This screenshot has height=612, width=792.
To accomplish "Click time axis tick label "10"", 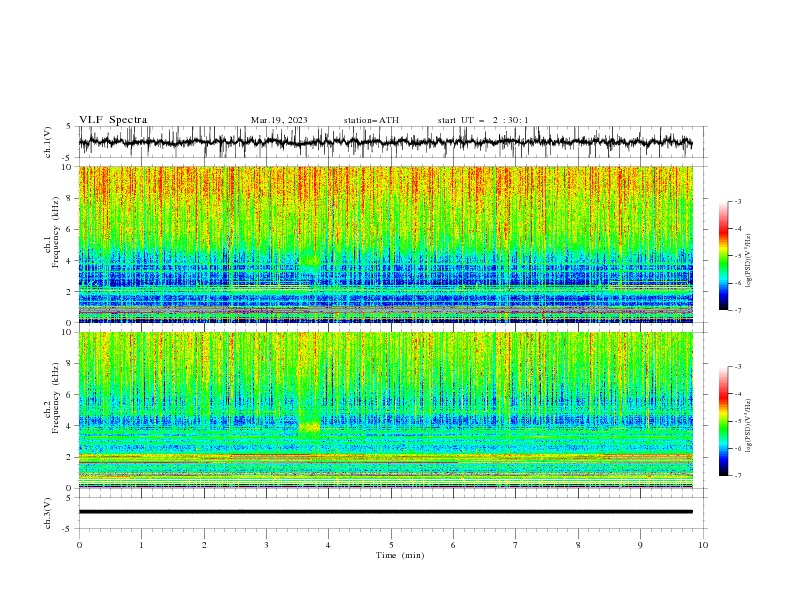I will (703, 545).
